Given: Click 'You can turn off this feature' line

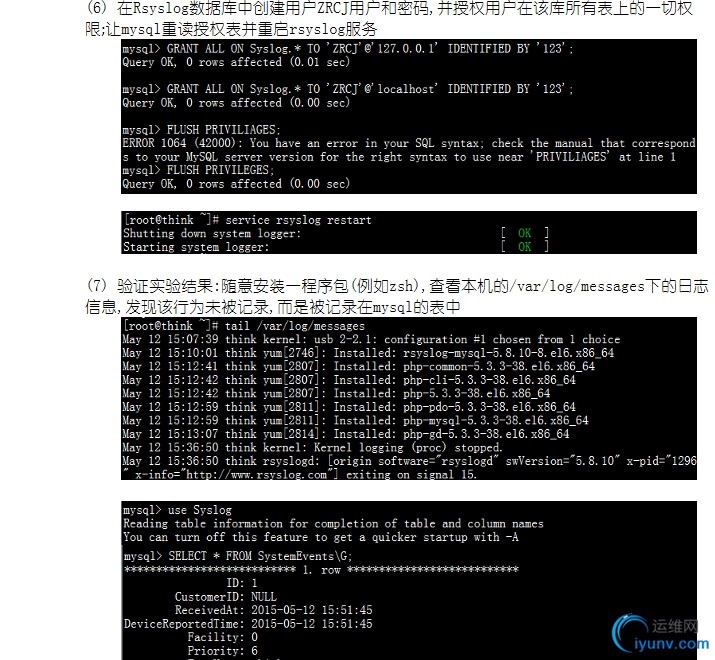Looking at the screenshot, I should tap(321, 537).
